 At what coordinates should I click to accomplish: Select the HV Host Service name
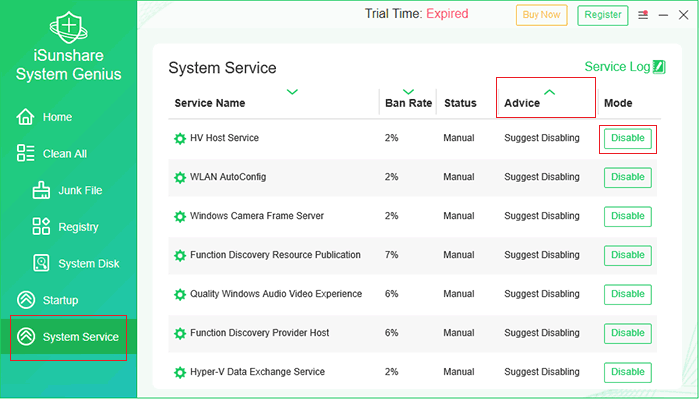pyautogui.click(x=224, y=138)
